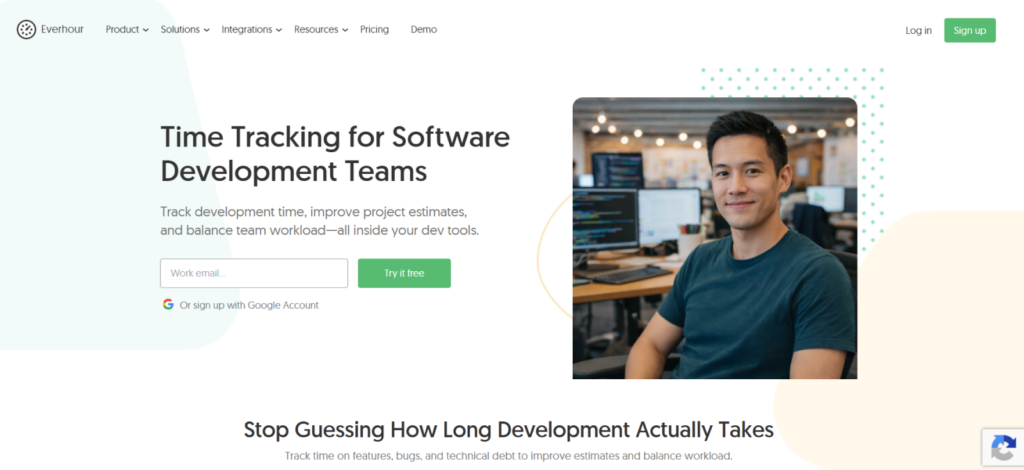Click the Everhour logo icon
This screenshot has width=1024, height=470.
(26, 29)
